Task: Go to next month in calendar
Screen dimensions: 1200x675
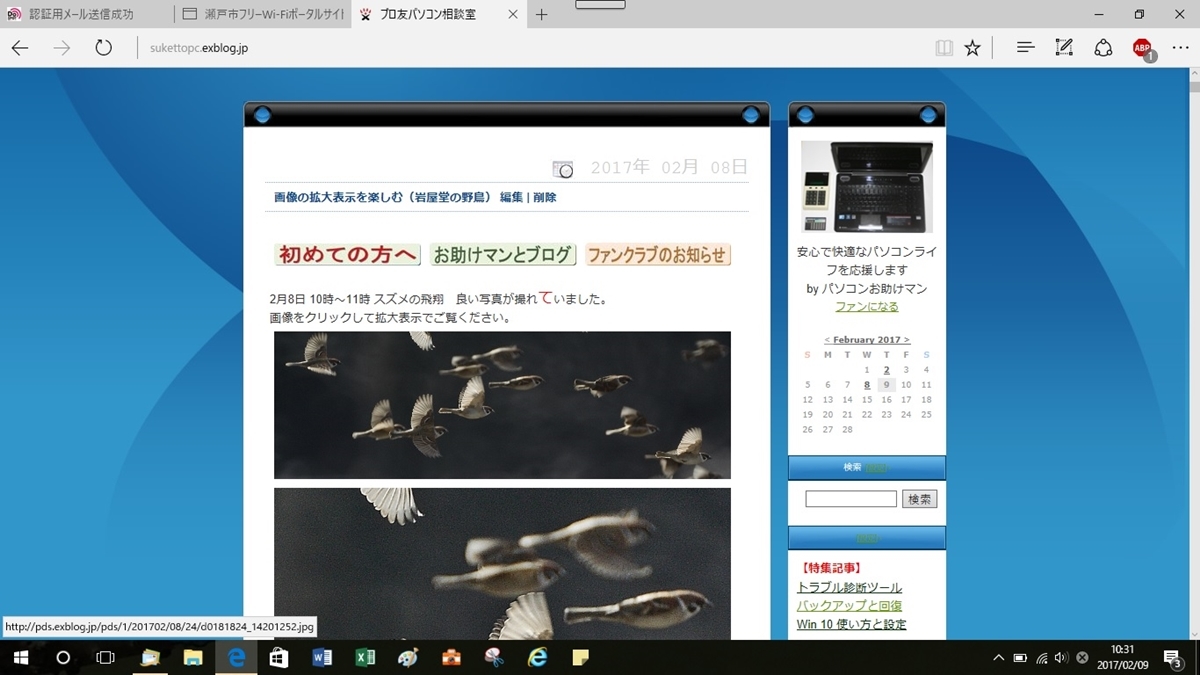Action: click(907, 340)
